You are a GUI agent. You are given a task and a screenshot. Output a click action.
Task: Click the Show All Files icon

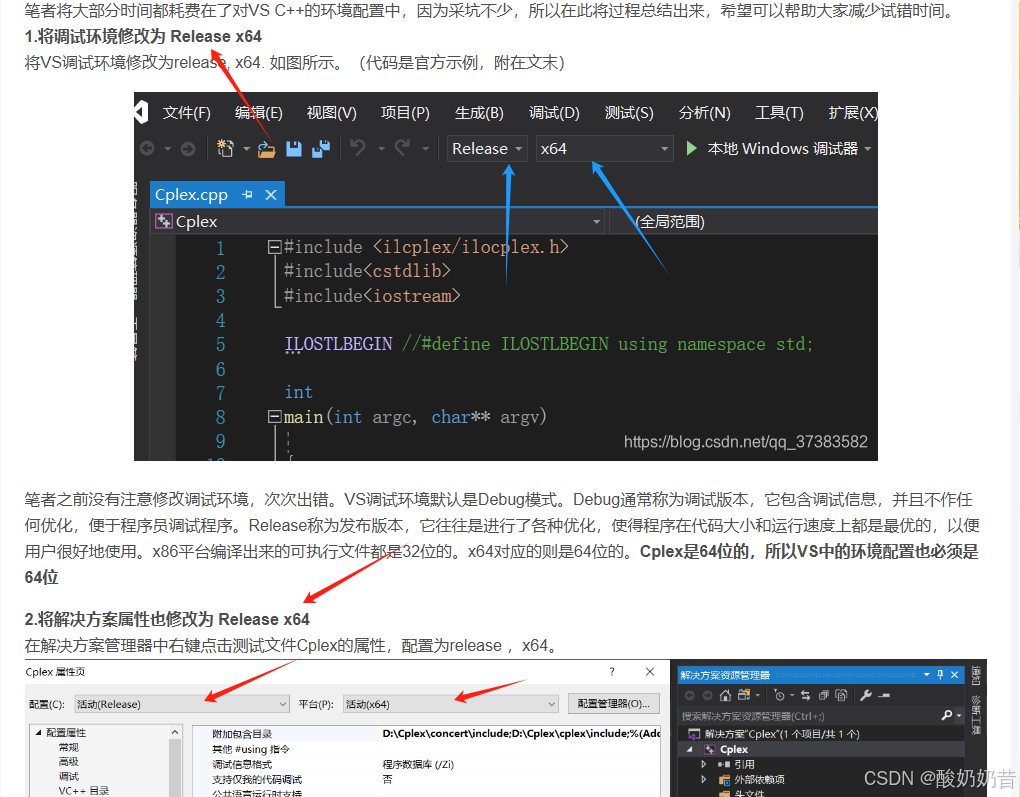click(x=841, y=696)
